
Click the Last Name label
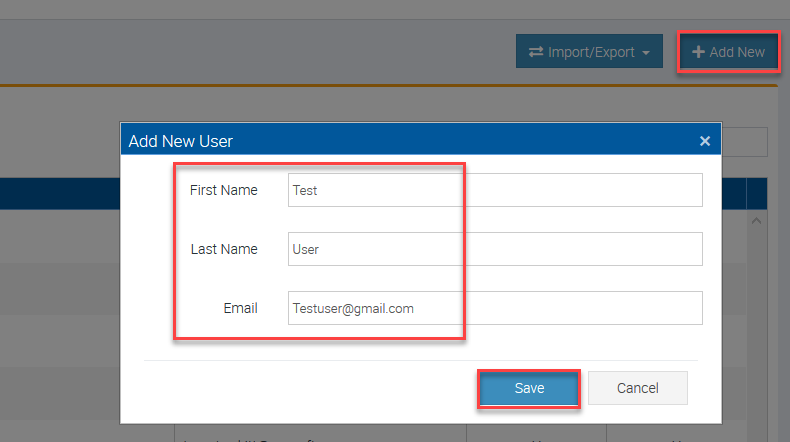(224, 249)
